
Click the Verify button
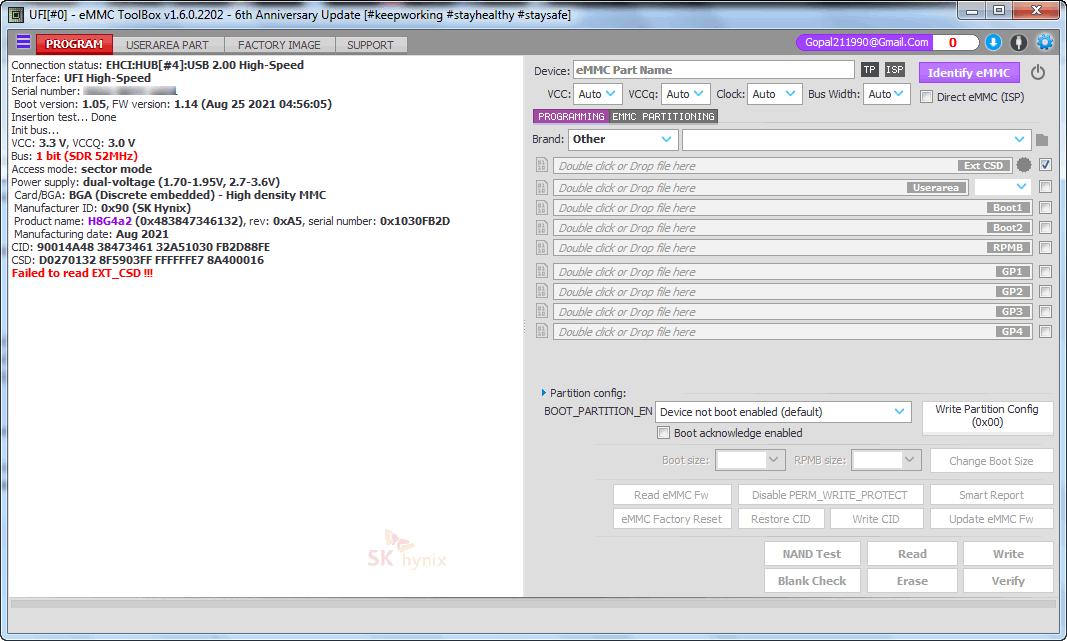point(1008,581)
